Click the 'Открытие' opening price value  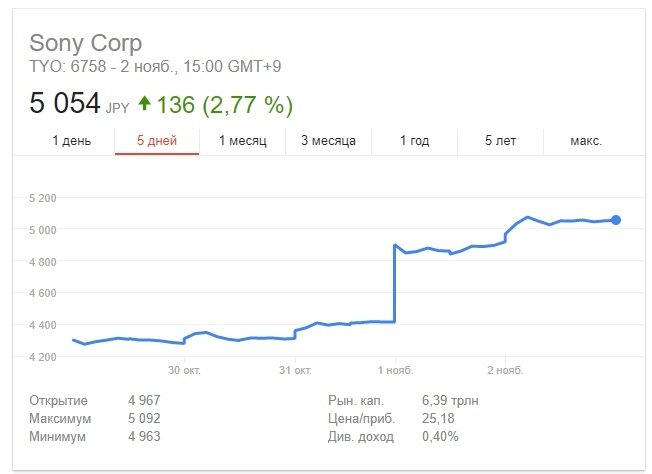[143, 401]
